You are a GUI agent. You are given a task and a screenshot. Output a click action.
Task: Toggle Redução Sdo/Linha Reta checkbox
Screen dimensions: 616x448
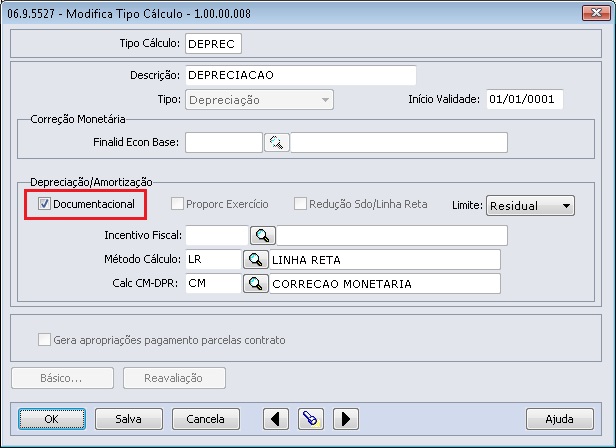click(300, 204)
